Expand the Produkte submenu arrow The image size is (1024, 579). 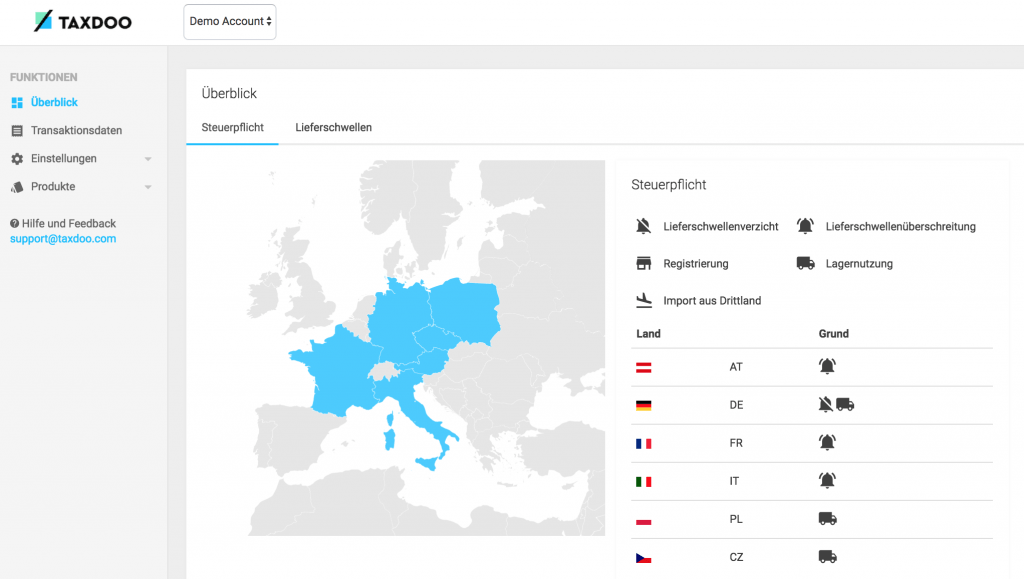[148, 187]
